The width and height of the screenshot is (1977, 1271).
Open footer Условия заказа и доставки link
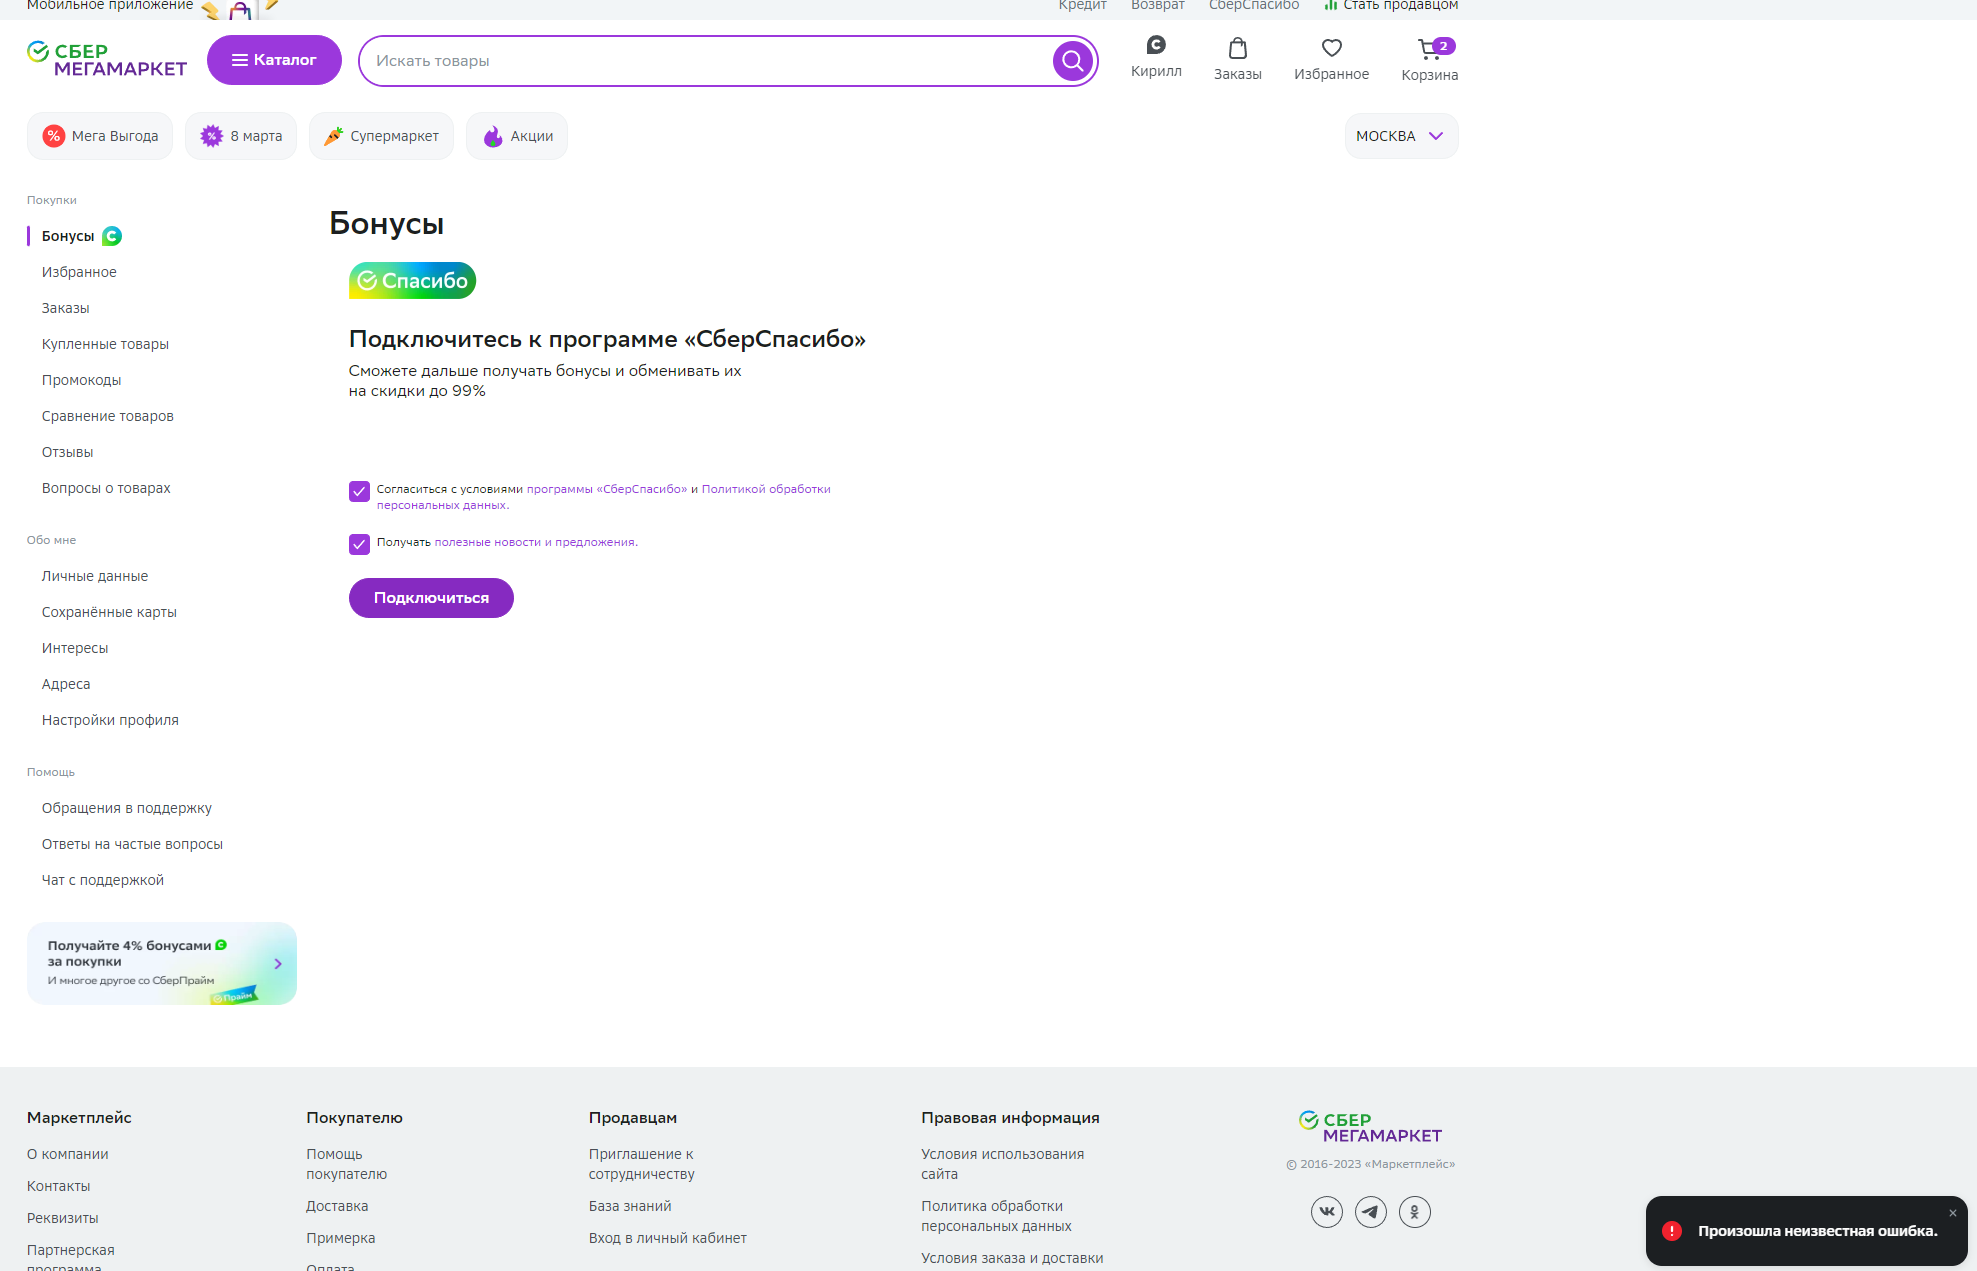[1012, 1258]
